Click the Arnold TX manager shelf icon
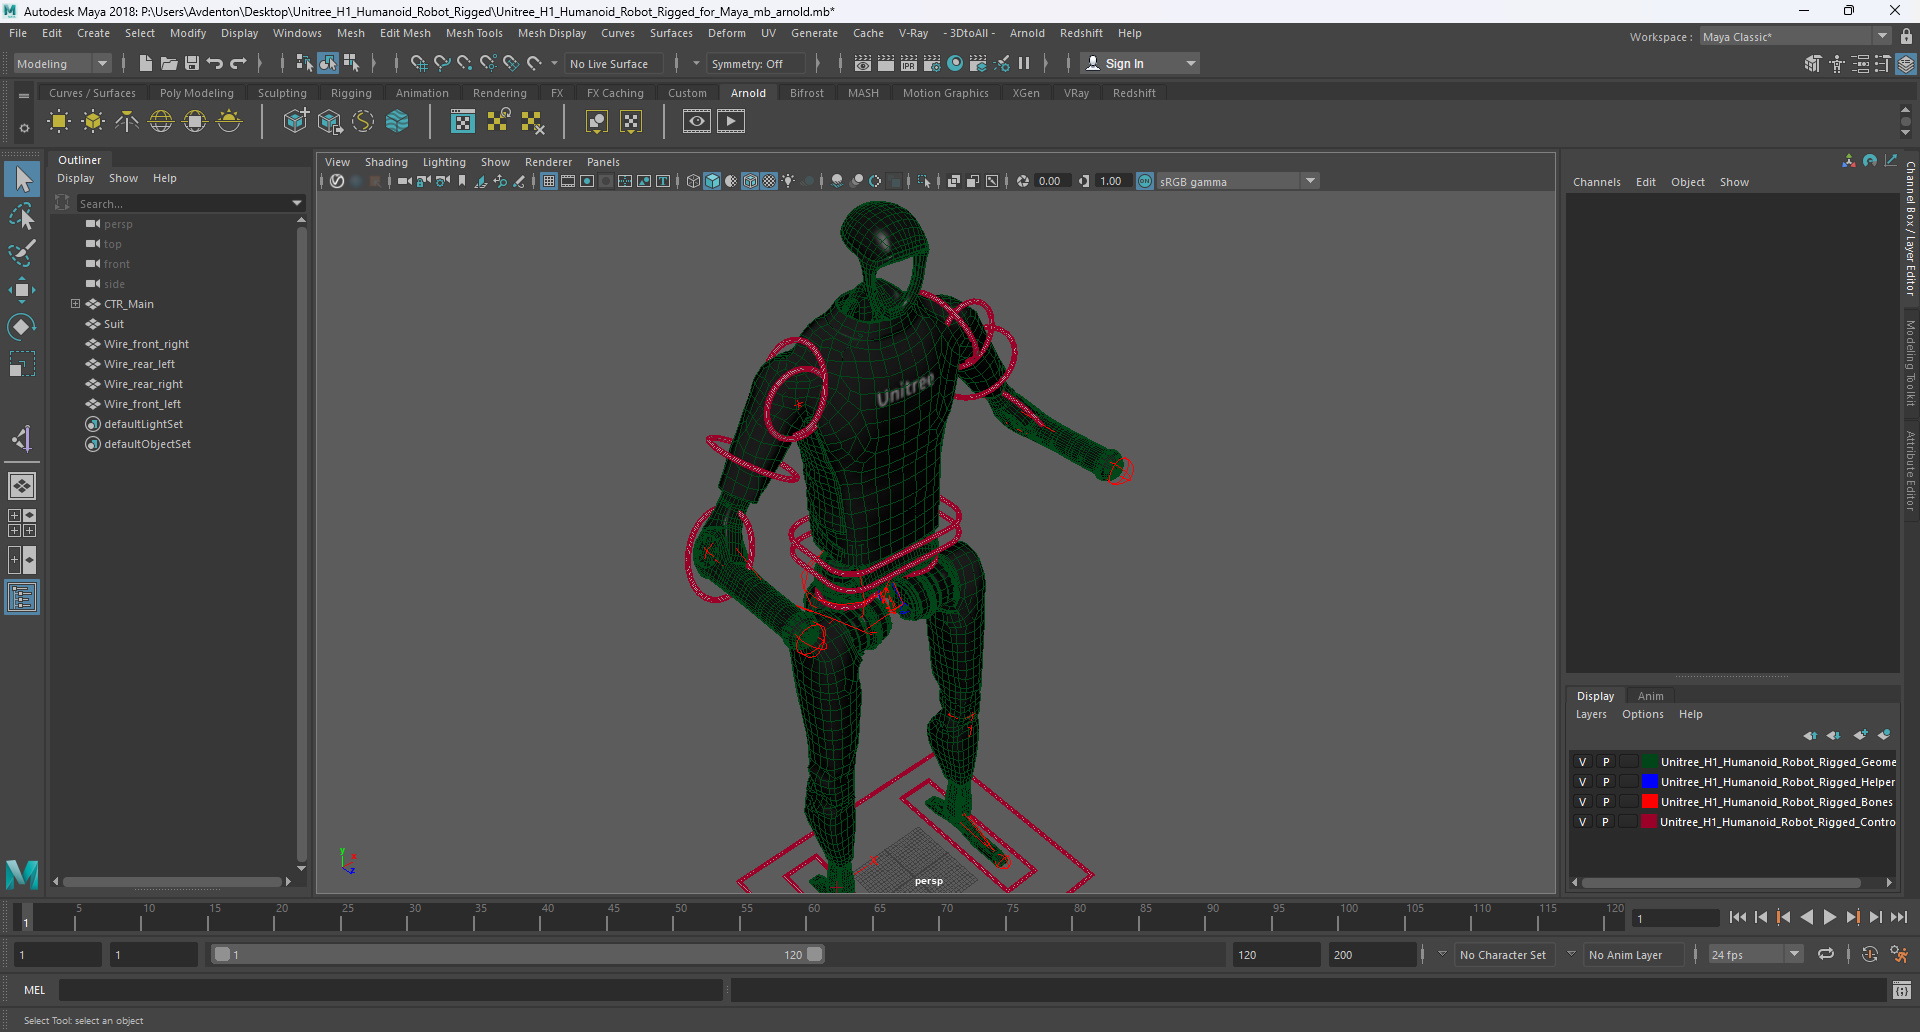 pyautogui.click(x=463, y=122)
